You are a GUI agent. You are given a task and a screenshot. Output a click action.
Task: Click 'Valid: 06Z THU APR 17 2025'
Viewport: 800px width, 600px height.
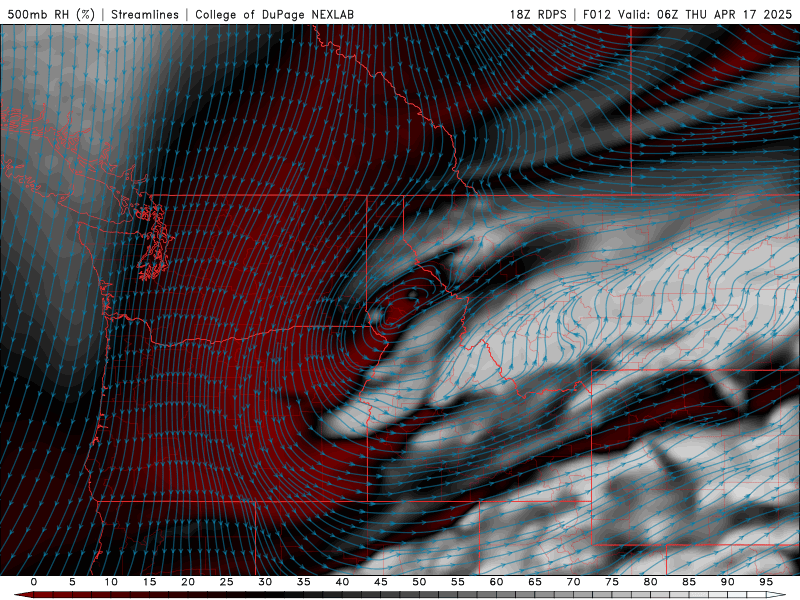(x=705, y=14)
